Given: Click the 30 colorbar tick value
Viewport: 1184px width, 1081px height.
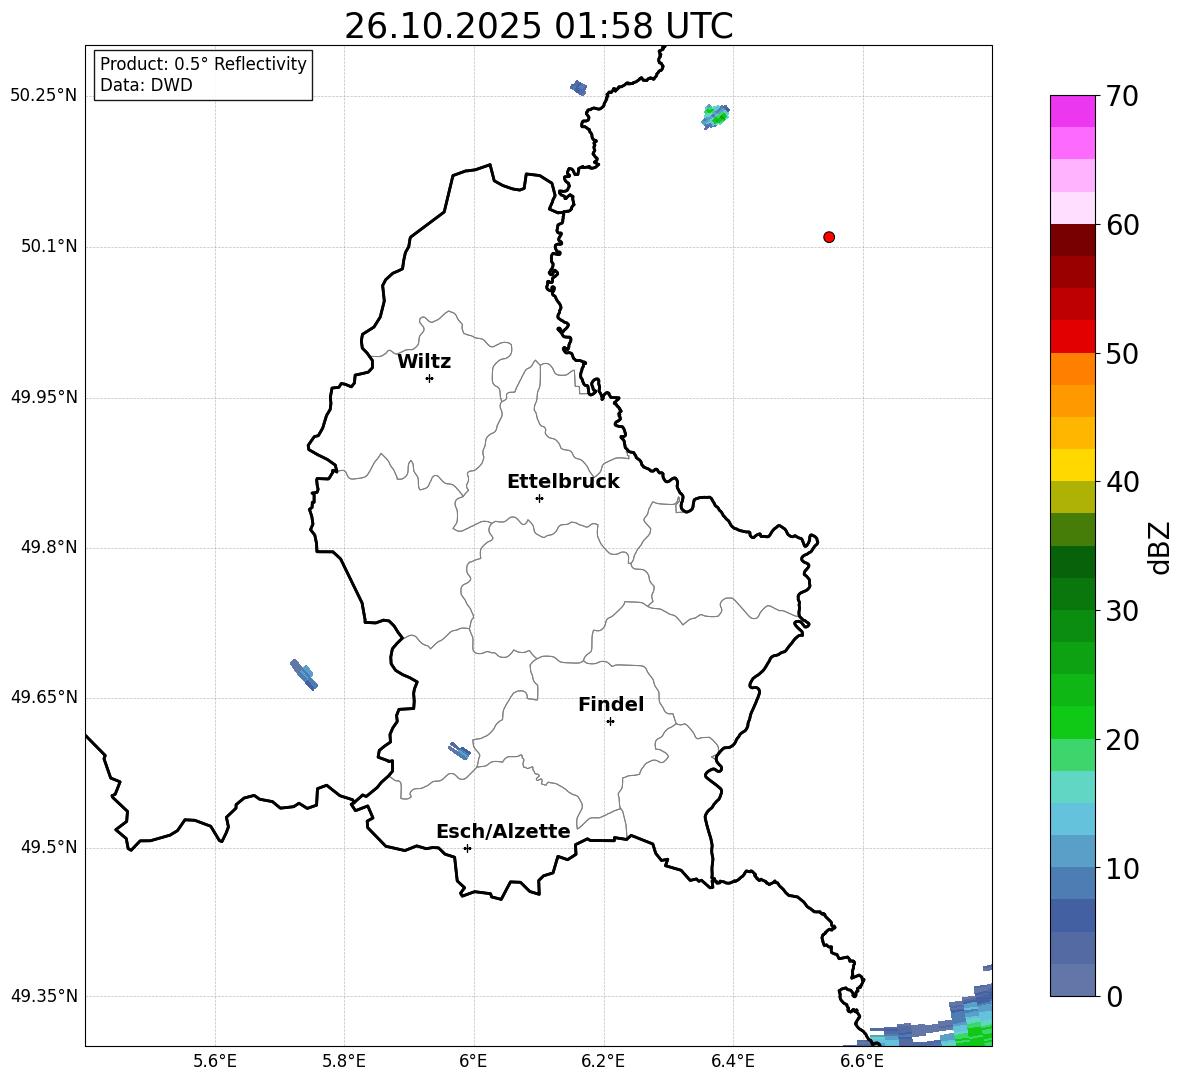Looking at the screenshot, I should [1122, 611].
